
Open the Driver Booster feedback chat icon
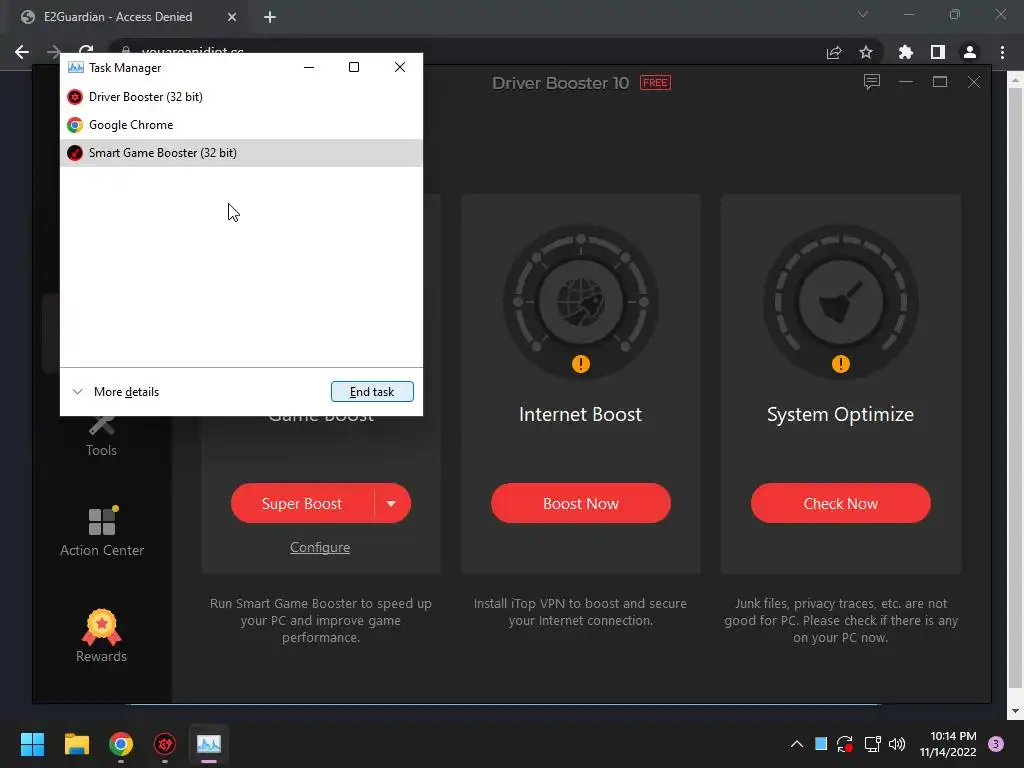click(872, 82)
